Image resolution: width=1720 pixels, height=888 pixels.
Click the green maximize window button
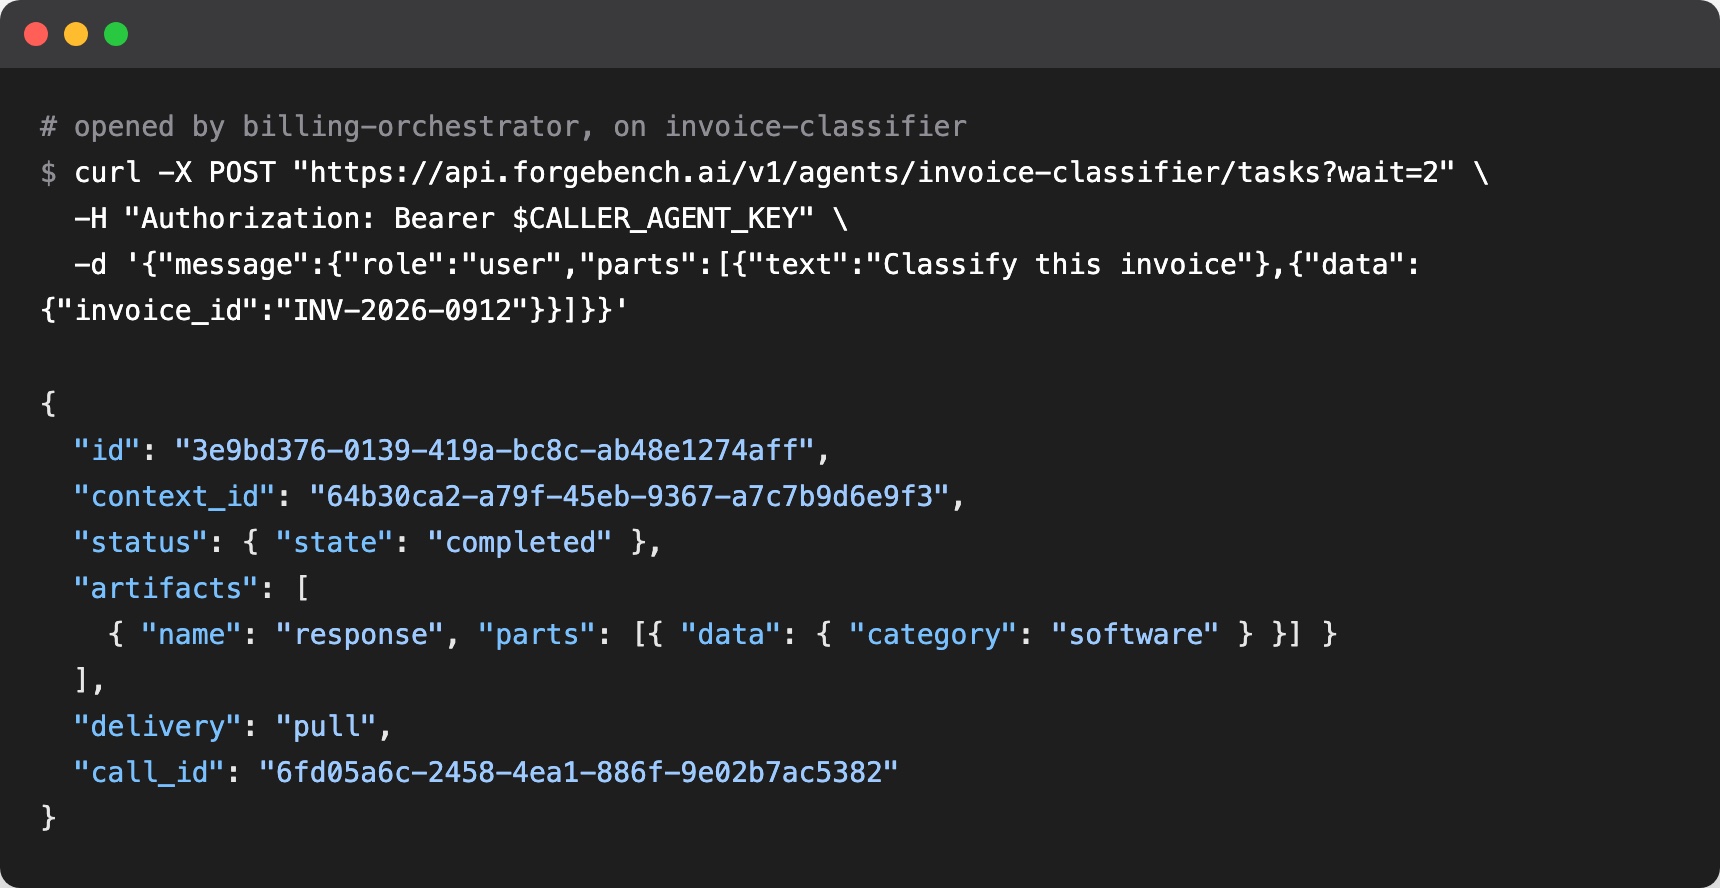(x=116, y=34)
